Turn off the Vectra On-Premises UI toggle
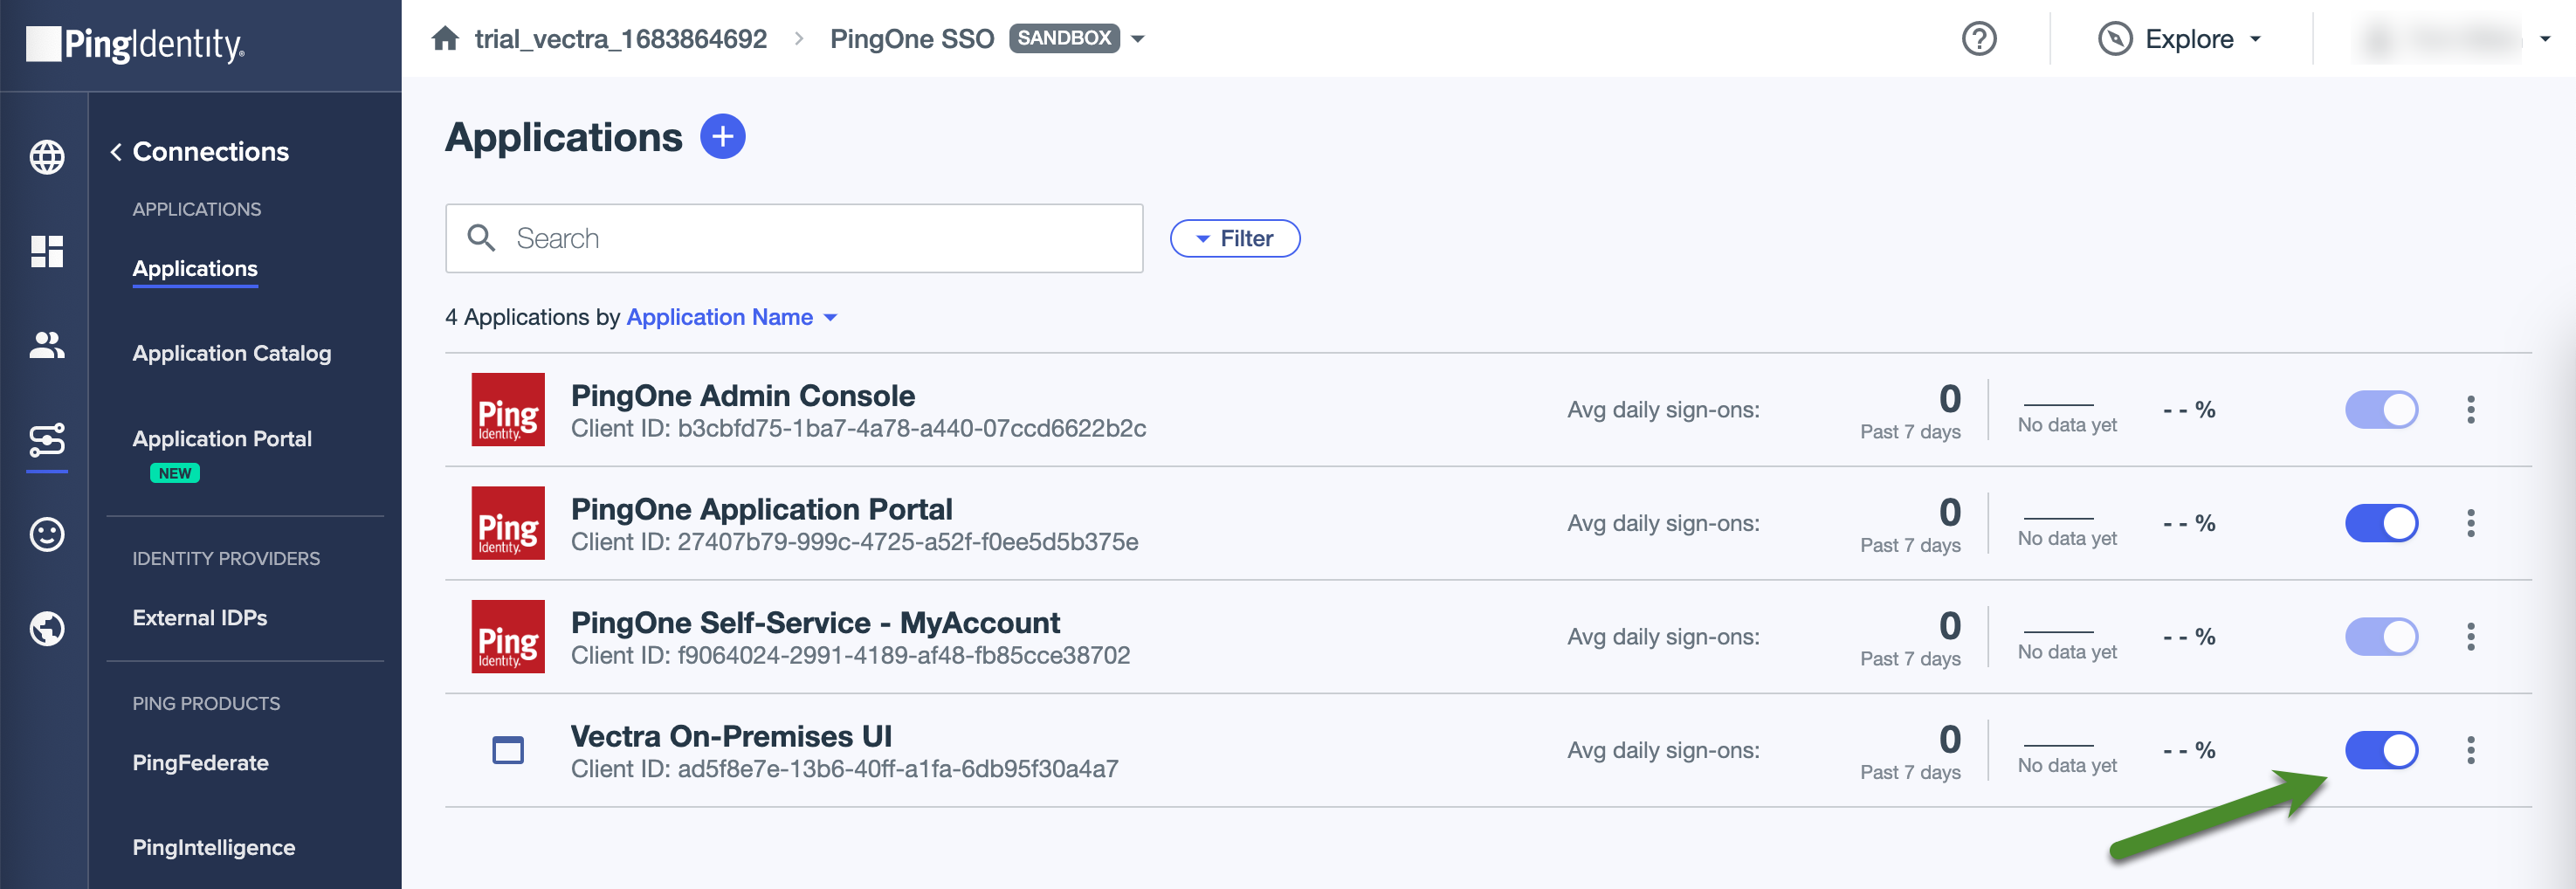 2381,750
